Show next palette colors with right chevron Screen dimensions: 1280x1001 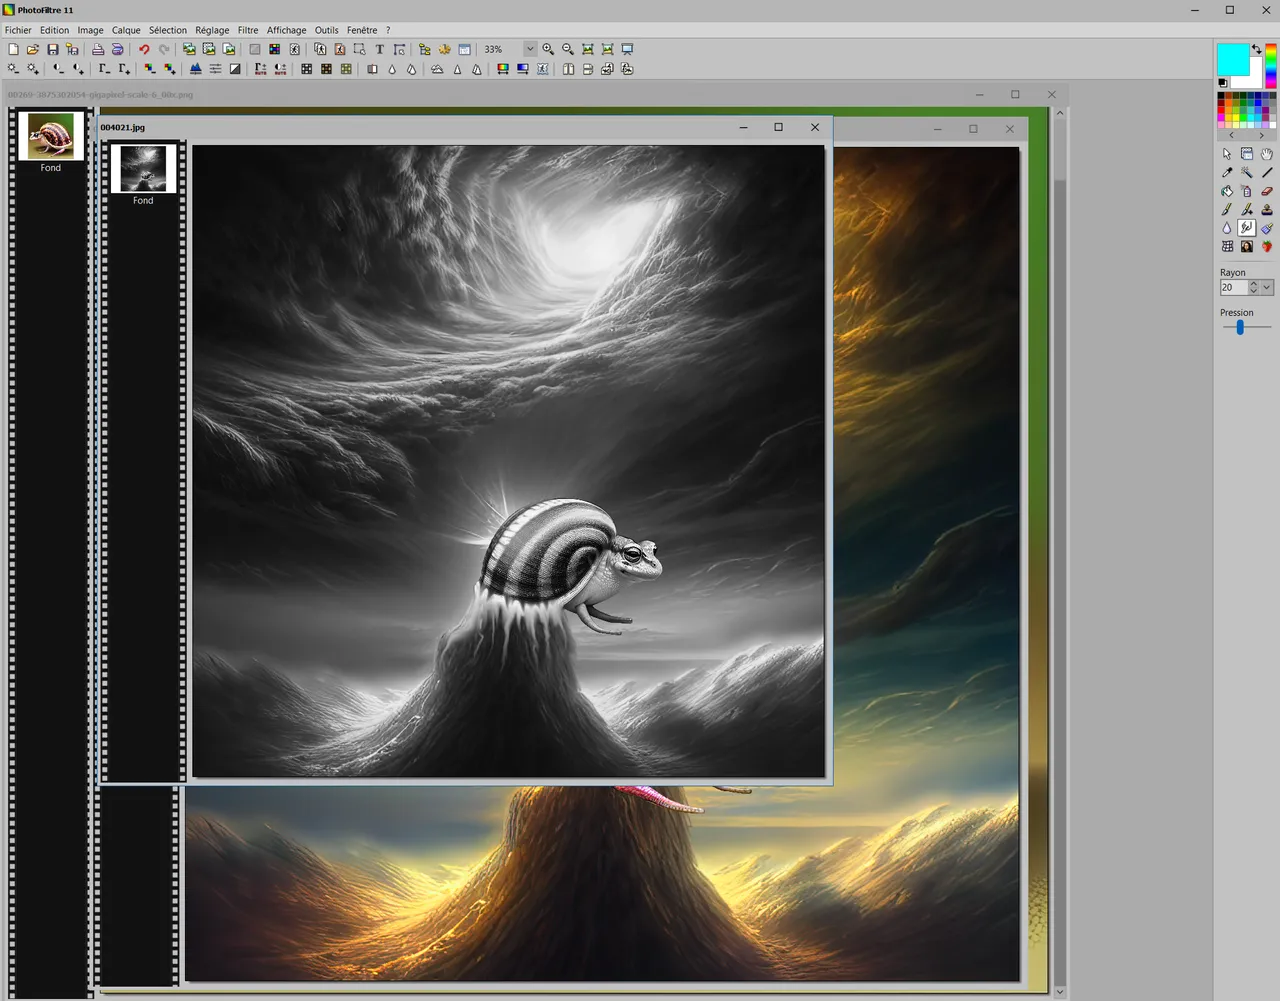click(x=1261, y=135)
